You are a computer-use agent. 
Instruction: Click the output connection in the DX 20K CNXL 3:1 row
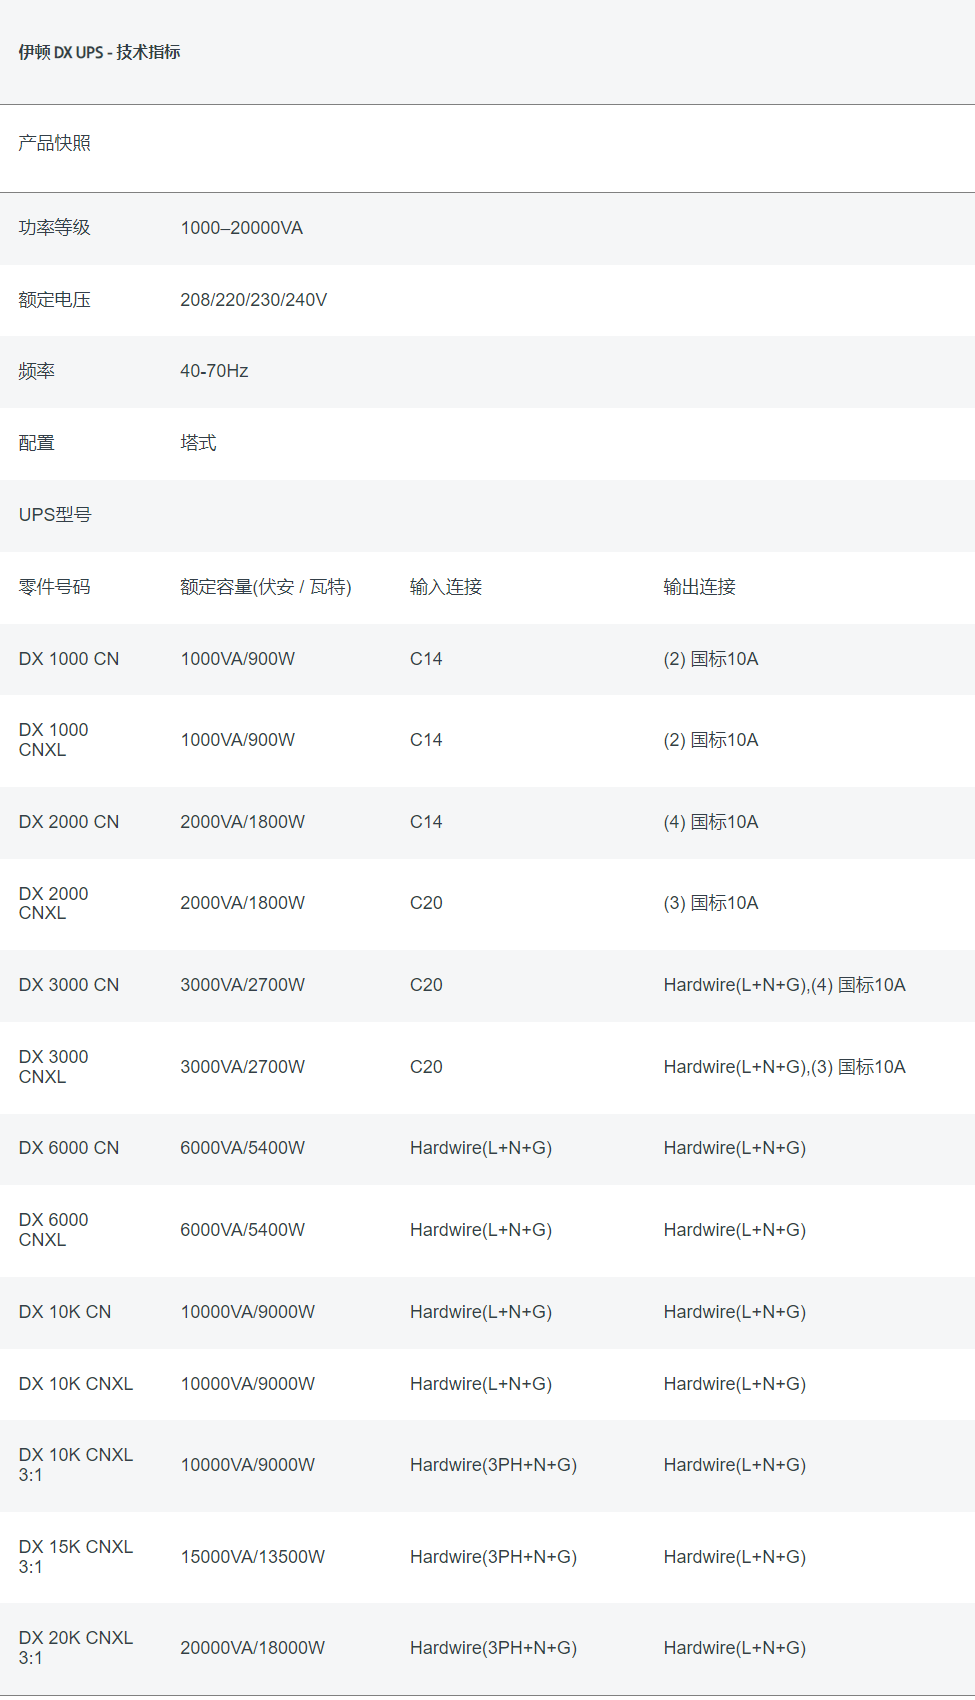point(735,1648)
